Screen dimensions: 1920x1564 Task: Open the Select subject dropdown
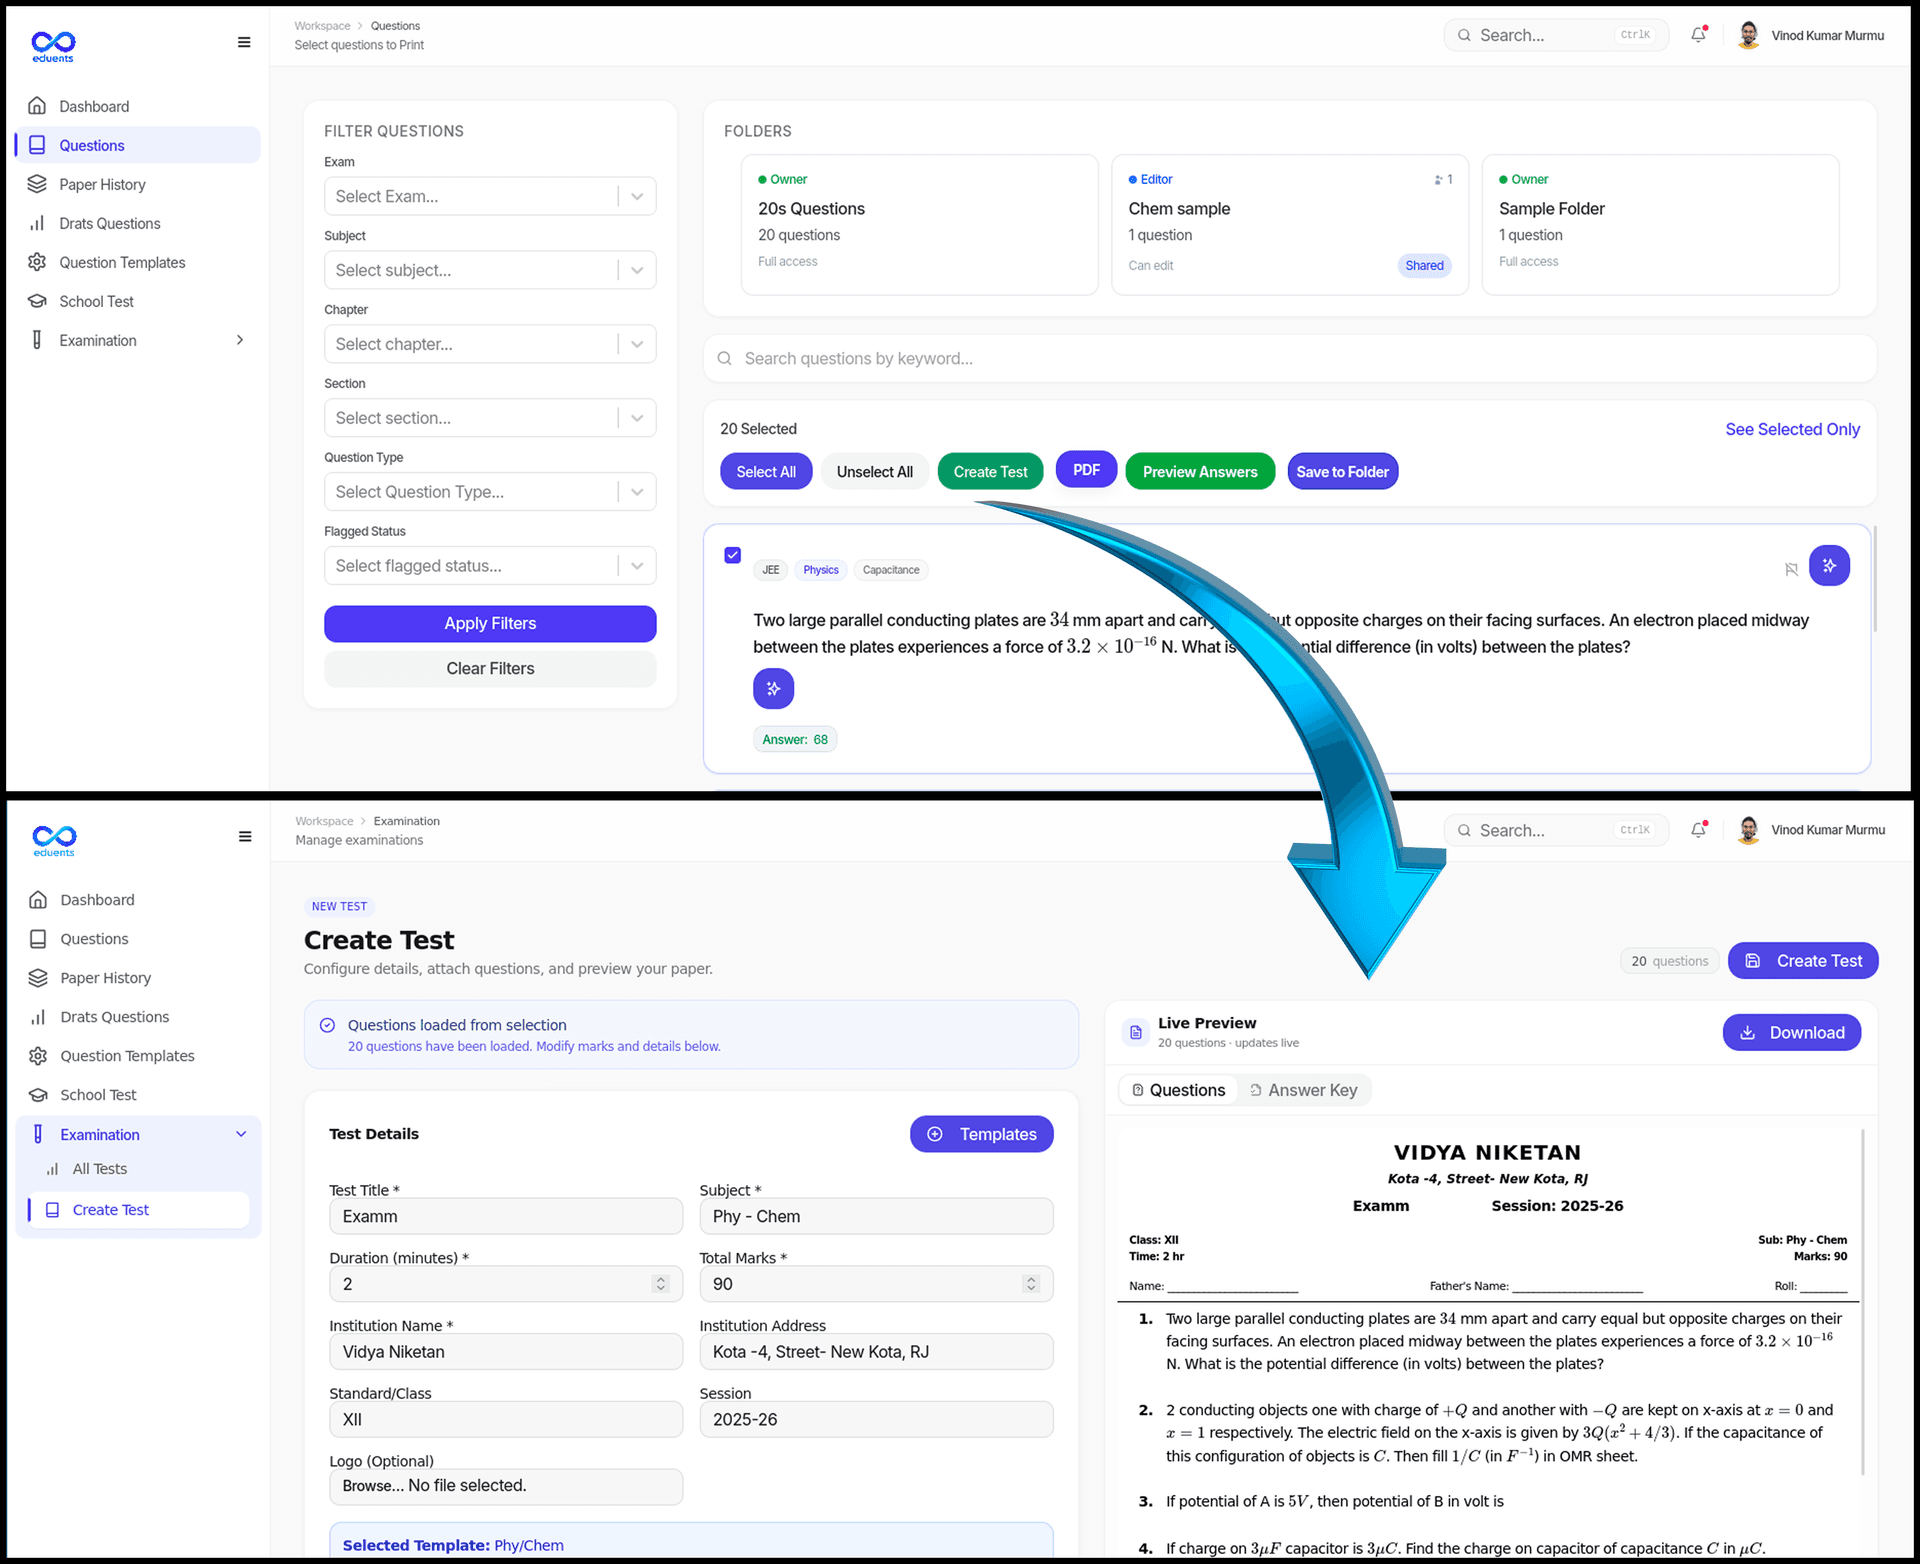[490, 270]
